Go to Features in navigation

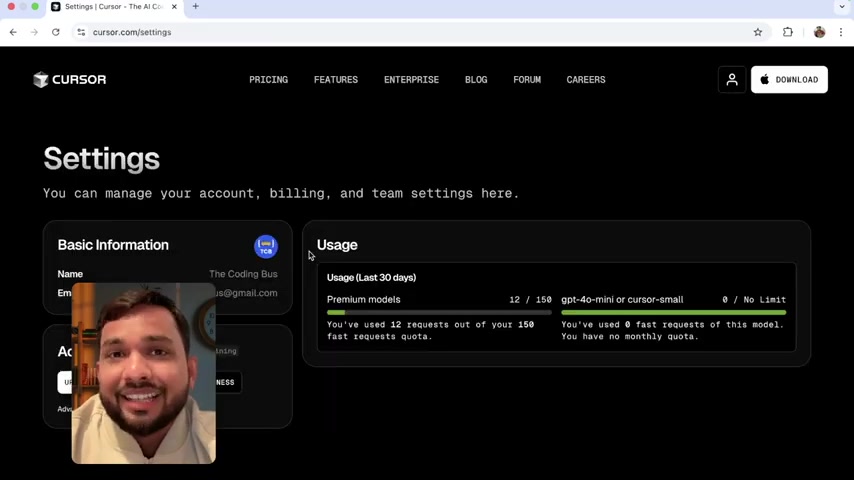pos(336,80)
